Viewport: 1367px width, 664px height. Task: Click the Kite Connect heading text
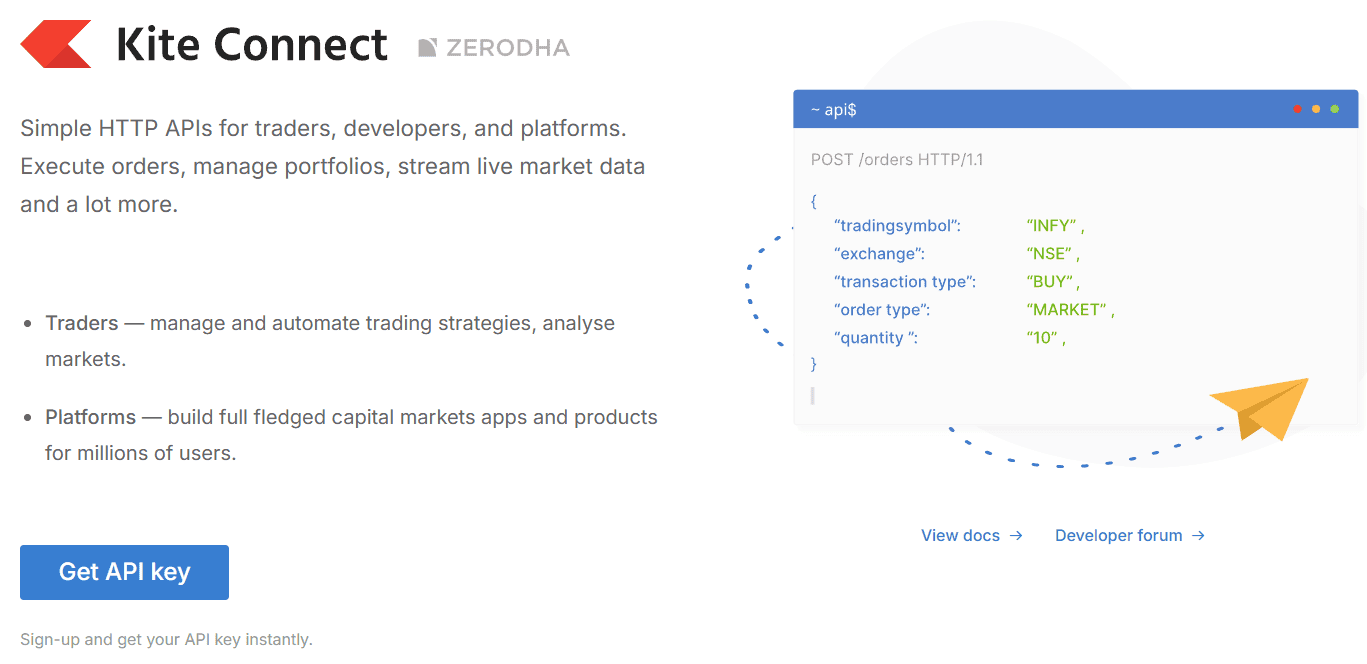click(252, 44)
